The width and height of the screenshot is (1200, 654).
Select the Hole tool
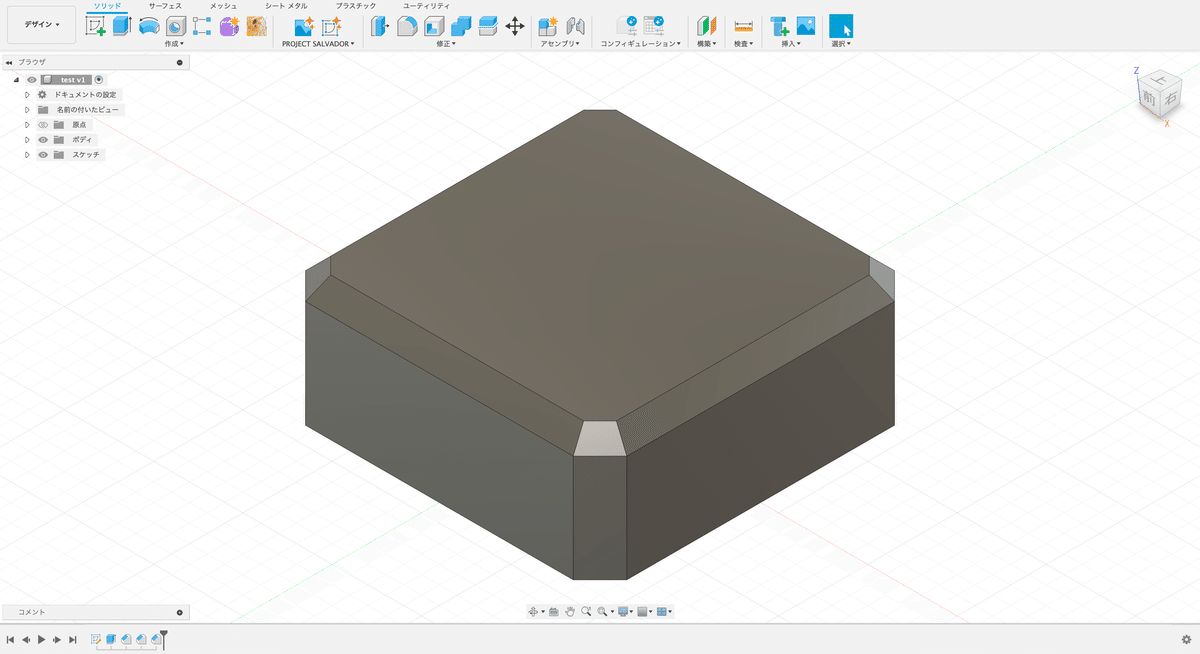pos(176,26)
